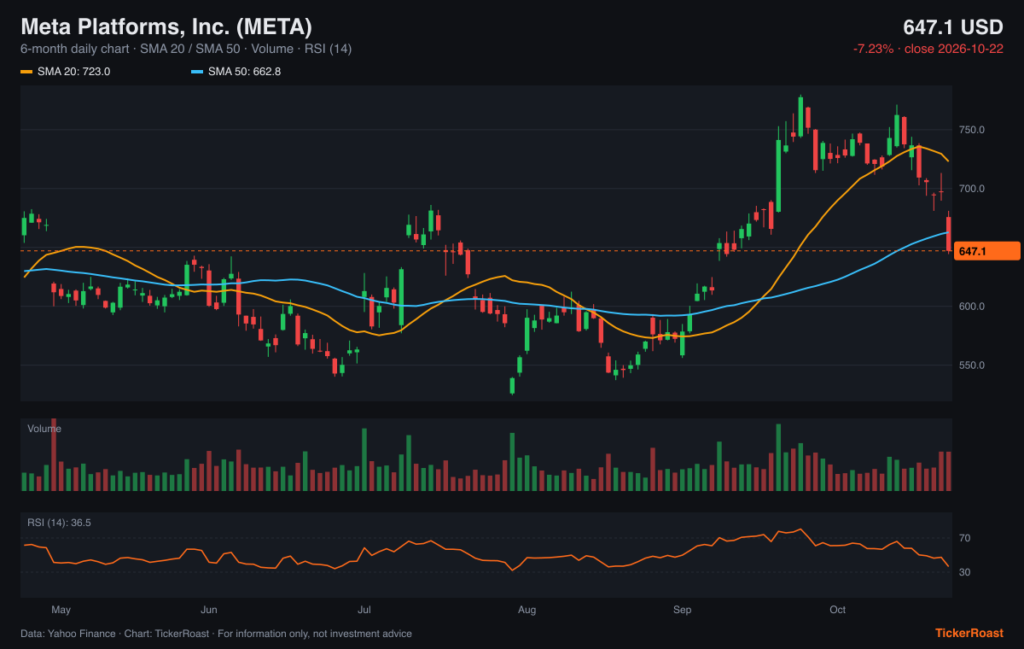1024x649 pixels.
Task: Click the Oct label on time axis
Action: [837, 610]
